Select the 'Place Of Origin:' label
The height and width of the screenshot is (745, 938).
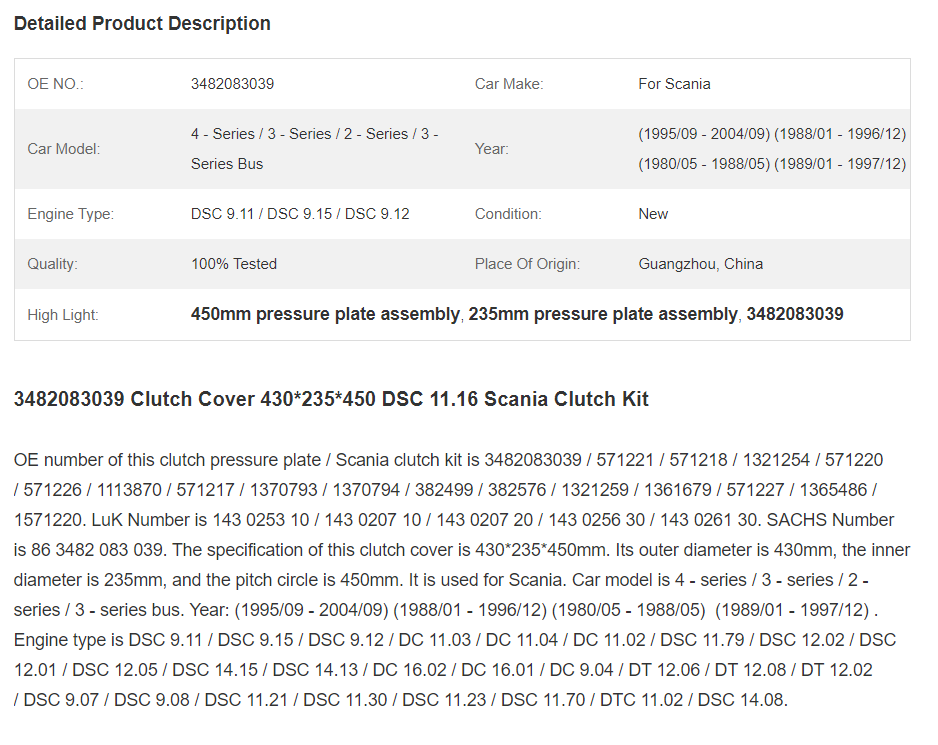coord(527,264)
